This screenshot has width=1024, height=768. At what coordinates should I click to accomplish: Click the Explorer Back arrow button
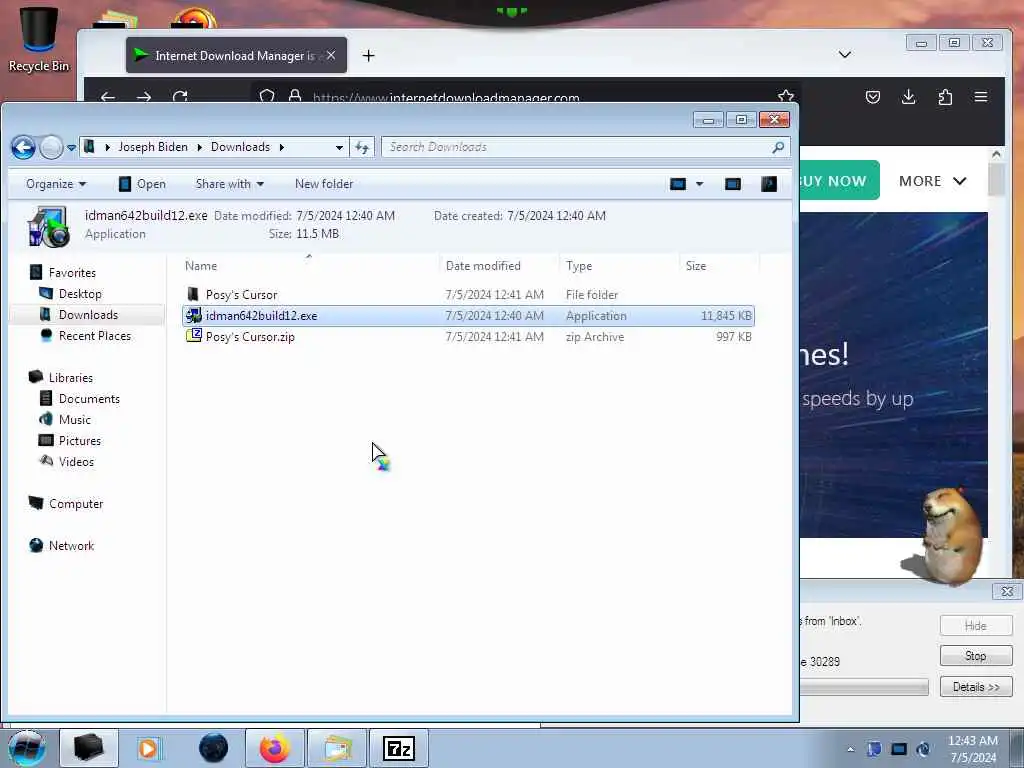click(24, 148)
